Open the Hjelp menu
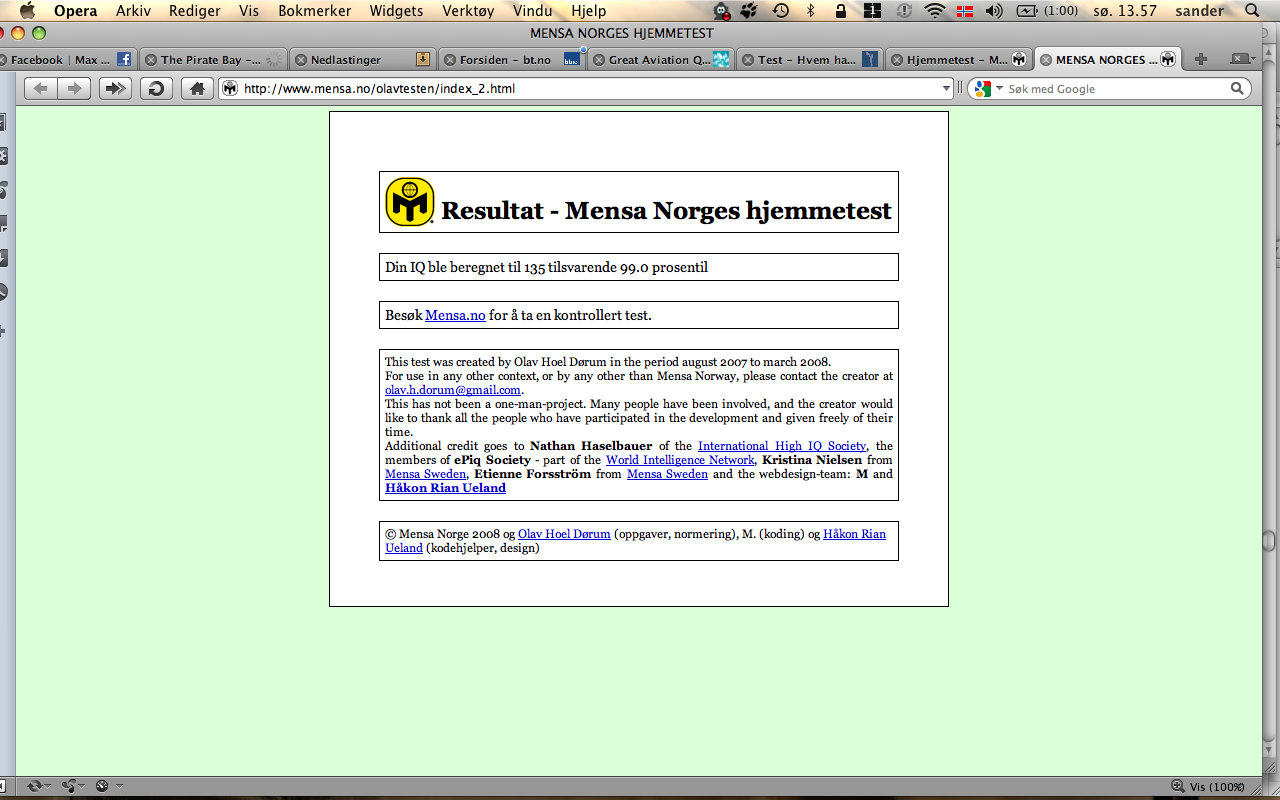 pyautogui.click(x=588, y=11)
